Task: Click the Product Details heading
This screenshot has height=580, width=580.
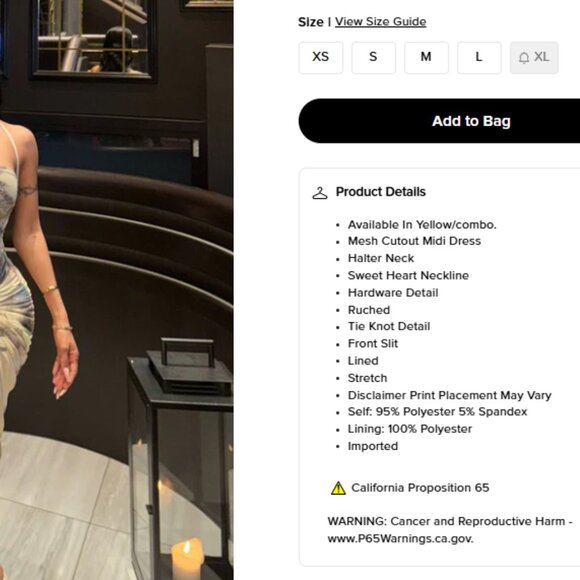Action: (381, 192)
